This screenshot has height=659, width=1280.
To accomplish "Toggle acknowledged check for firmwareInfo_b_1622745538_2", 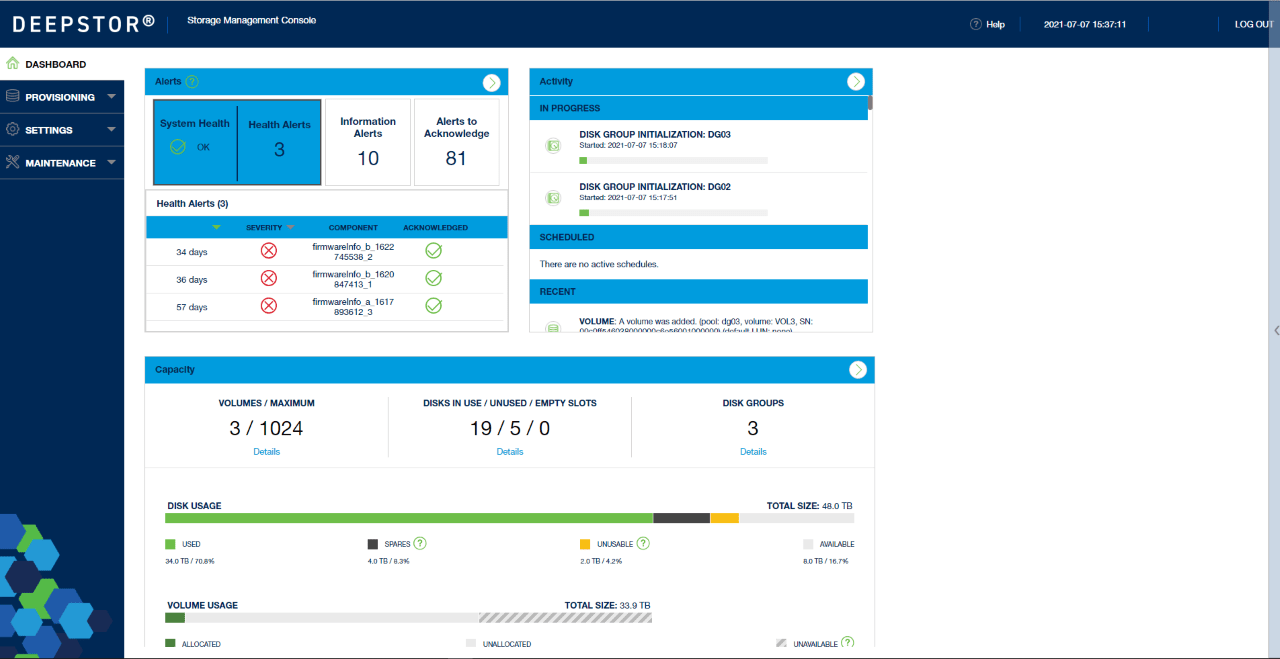I will 433,251.
